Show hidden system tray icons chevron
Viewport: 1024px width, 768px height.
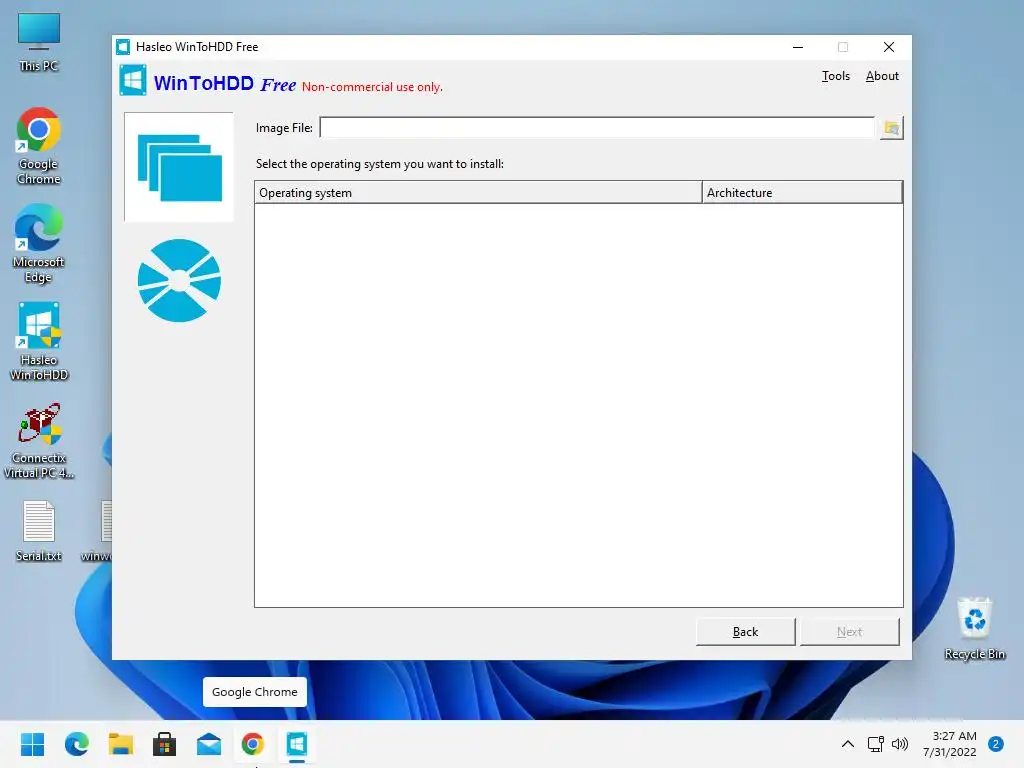pyautogui.click(x=848, y=744)
